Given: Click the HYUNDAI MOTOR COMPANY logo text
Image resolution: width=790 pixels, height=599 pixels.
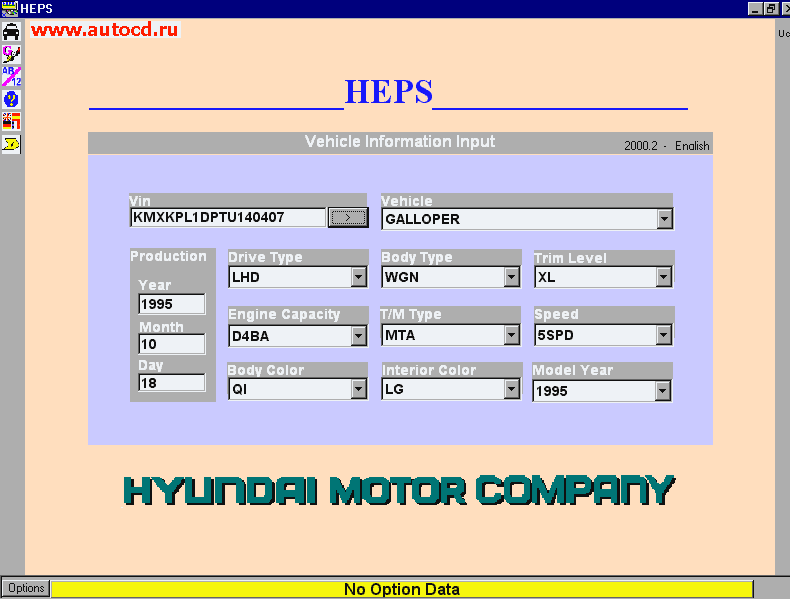Looking at the screenshot, I should tap(399, 490).
